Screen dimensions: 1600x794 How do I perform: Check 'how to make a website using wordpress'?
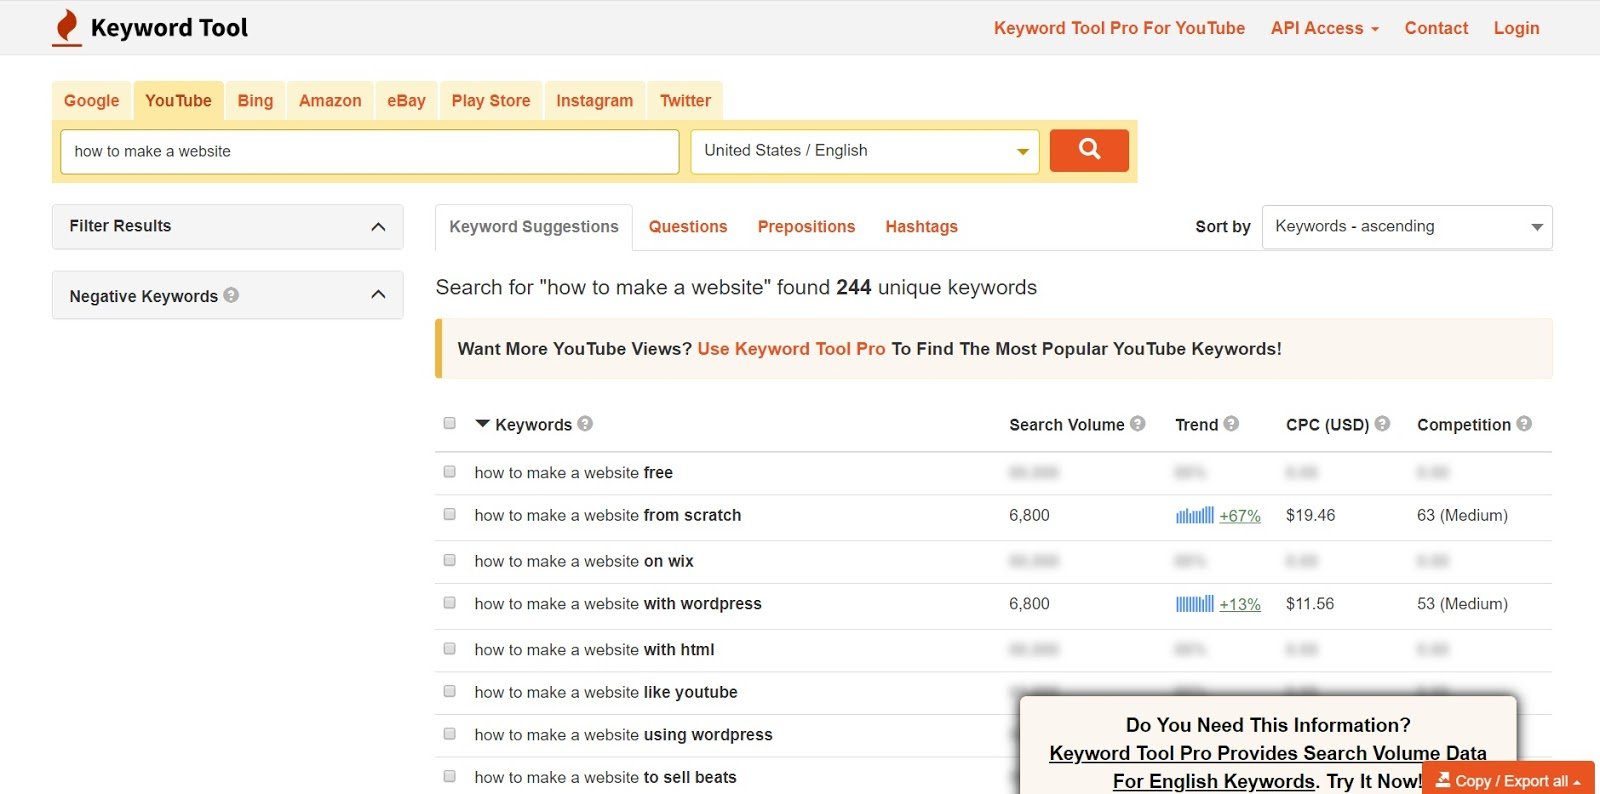[x=449, y=734]
